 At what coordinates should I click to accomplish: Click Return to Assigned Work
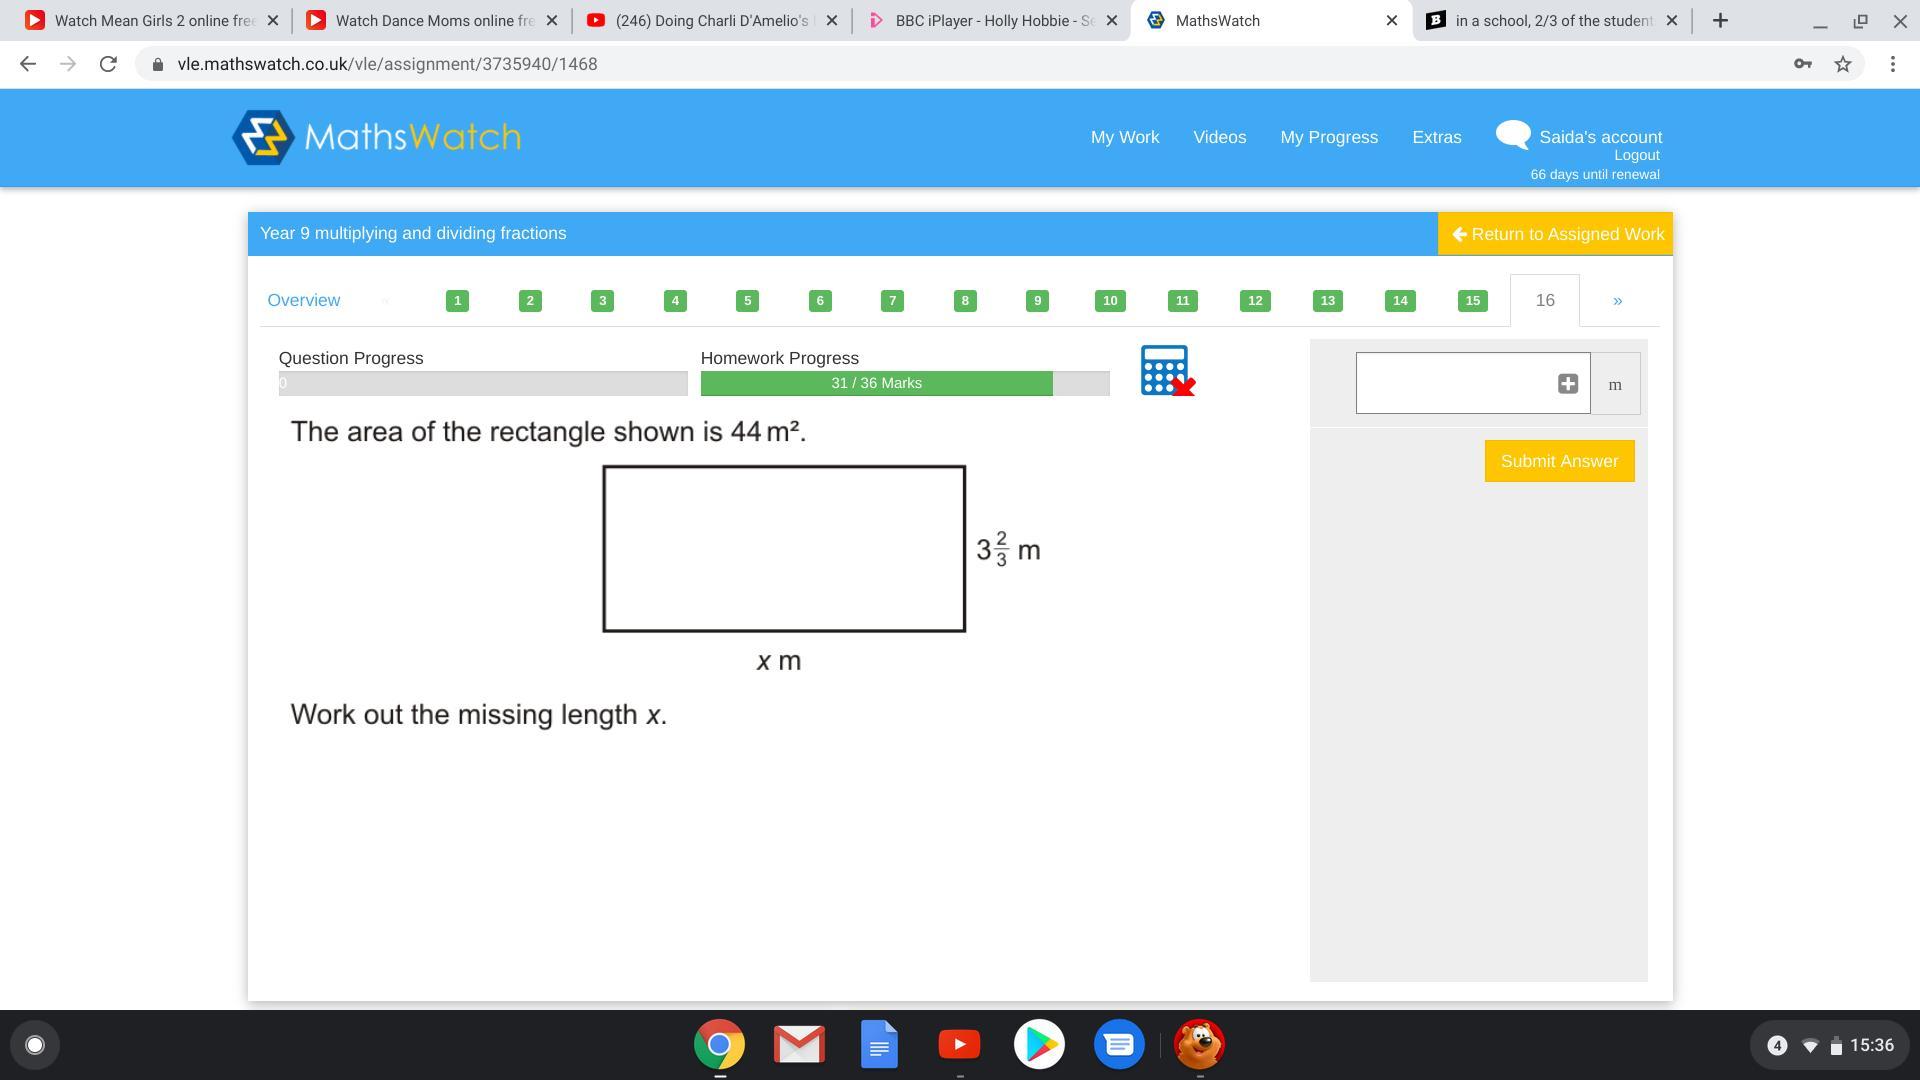(x=1555, y=234)
